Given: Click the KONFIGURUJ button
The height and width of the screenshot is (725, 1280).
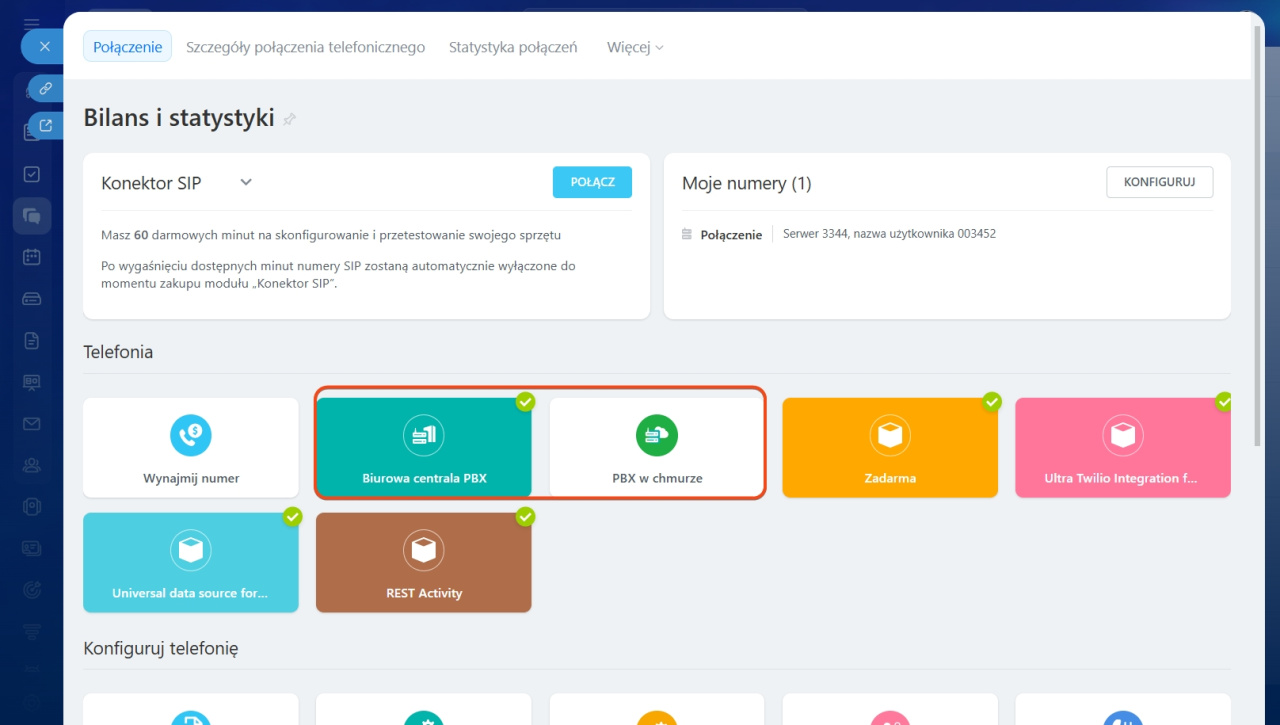Looking at the screenshot, I should [1159, 182].
